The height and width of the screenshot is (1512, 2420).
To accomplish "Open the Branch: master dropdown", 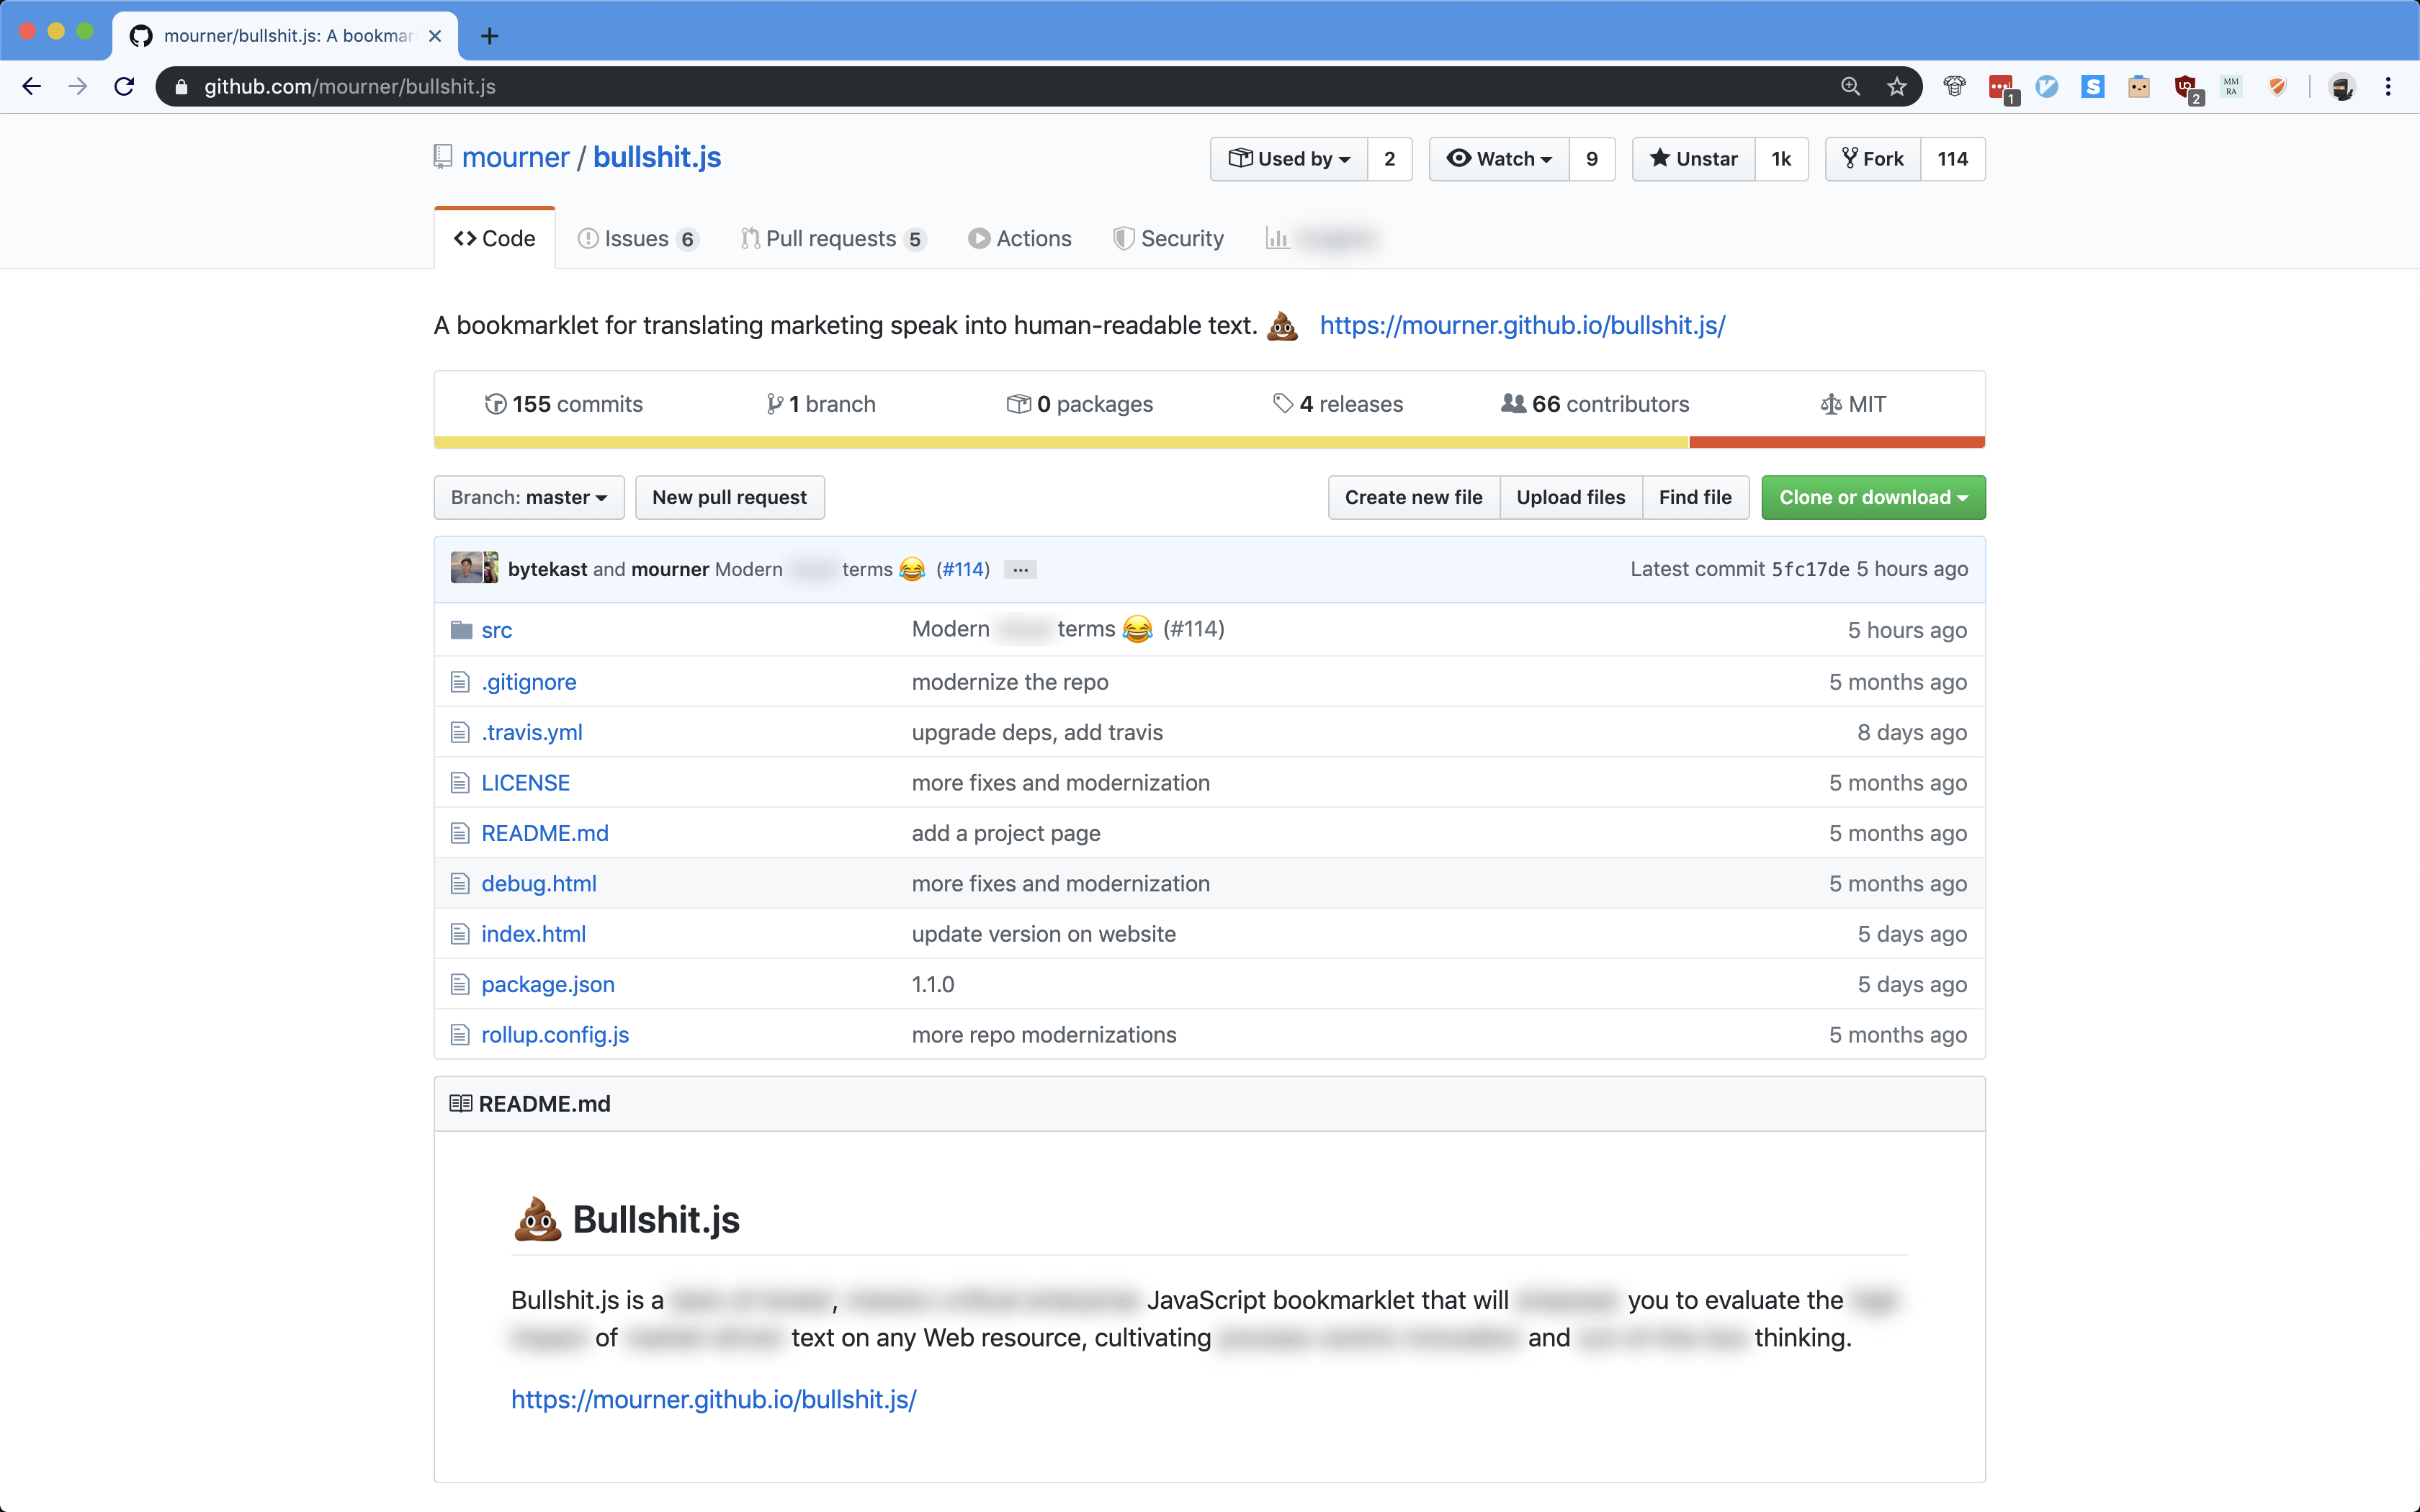I will pos(528,497).
